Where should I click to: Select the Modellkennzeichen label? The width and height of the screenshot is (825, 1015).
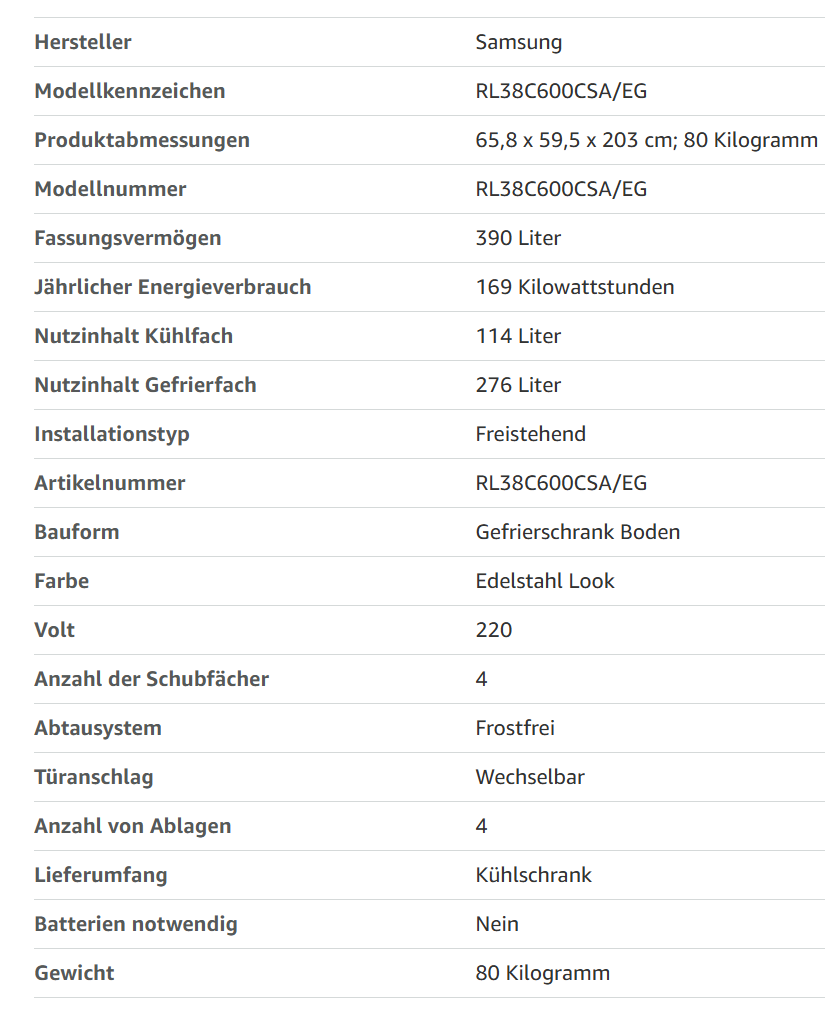[130, 91]
